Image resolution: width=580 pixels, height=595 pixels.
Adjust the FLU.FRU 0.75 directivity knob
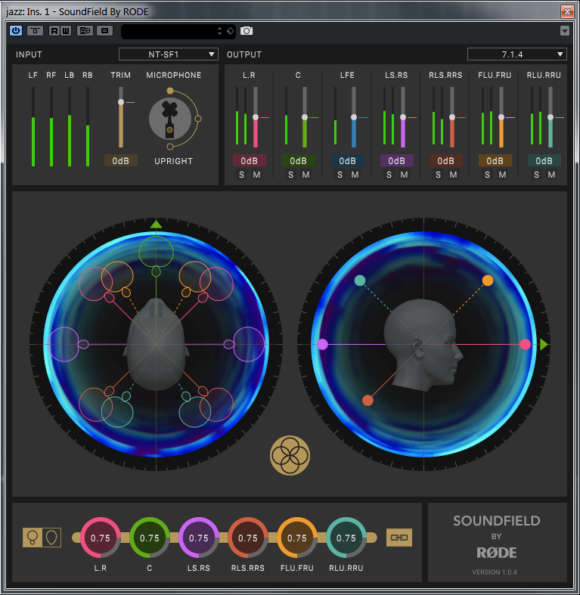pos(297,538)
